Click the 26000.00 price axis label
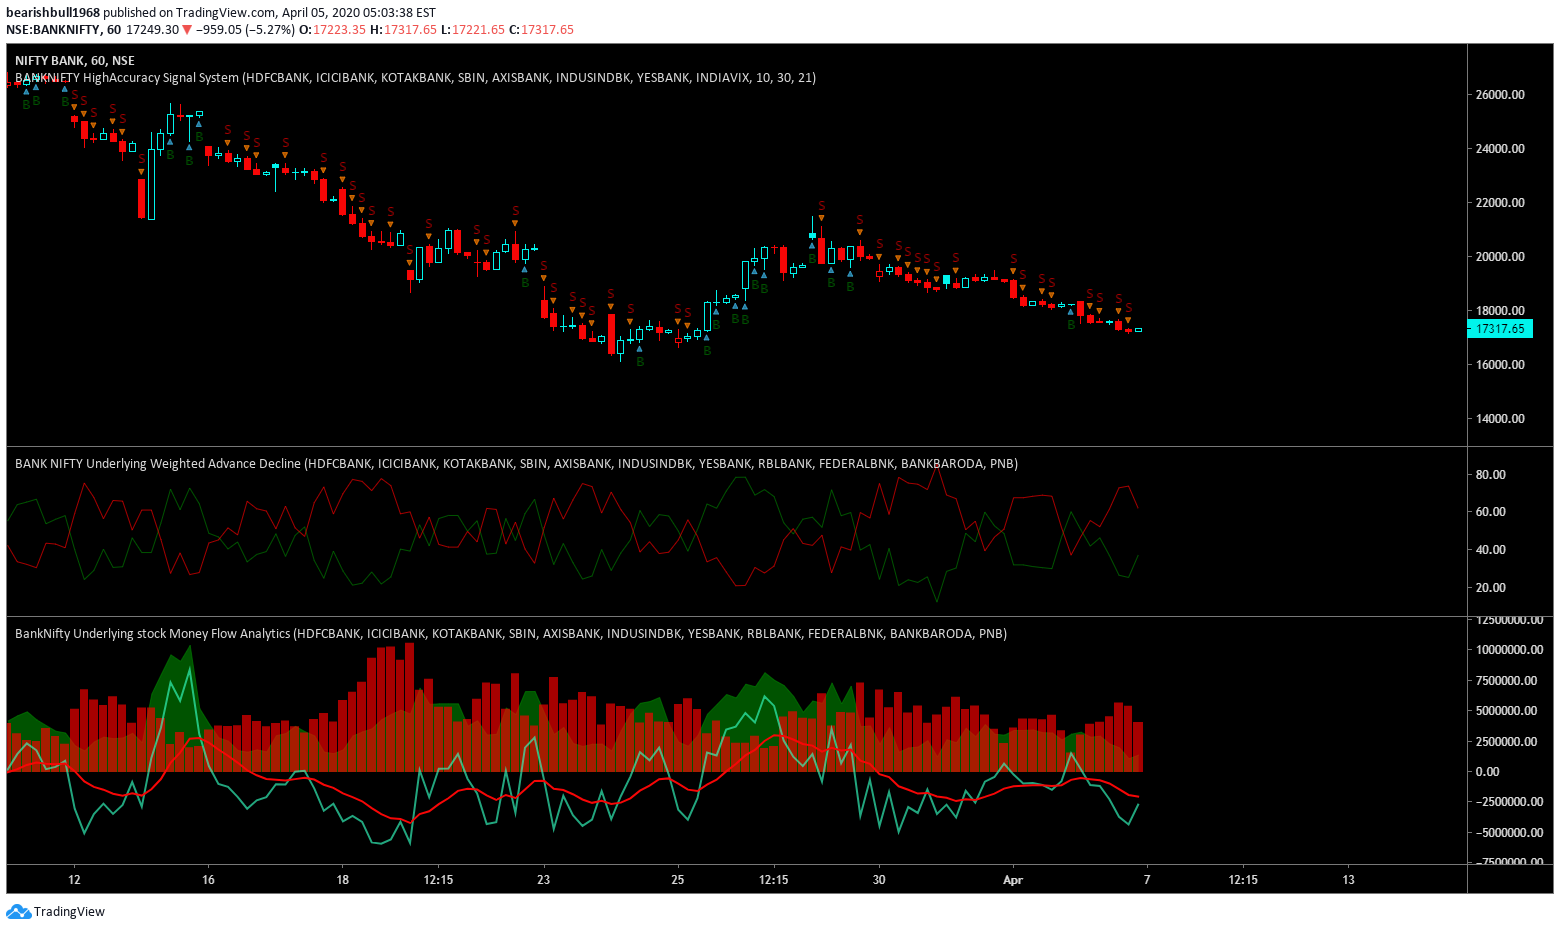This screenshot has height=930, width=1560. tap(1500, 95)
